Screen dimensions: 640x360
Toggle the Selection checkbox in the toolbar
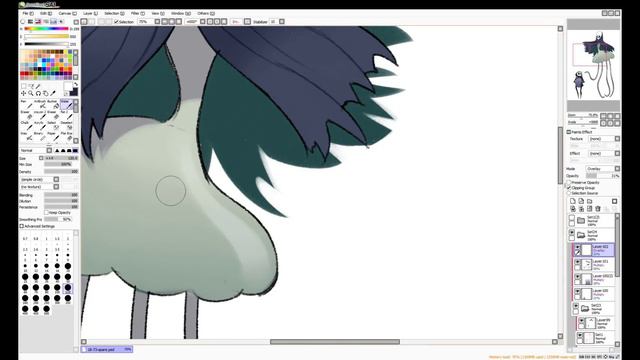pos(116,22)
